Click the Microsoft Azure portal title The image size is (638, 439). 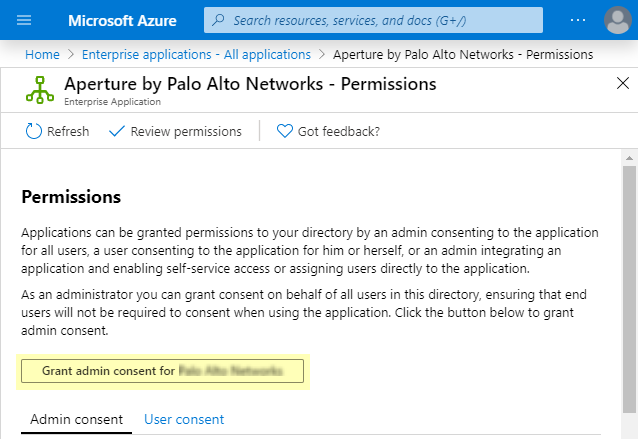[124, 20]
